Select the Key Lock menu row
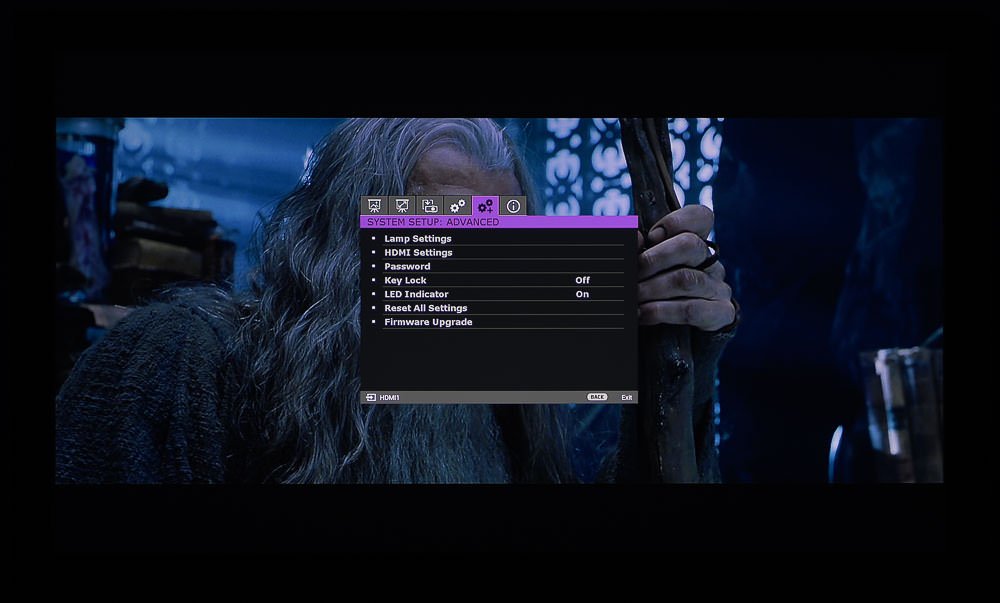This screenshot has width=1000, height=603. pyautogui.click(x=497, y=280)
